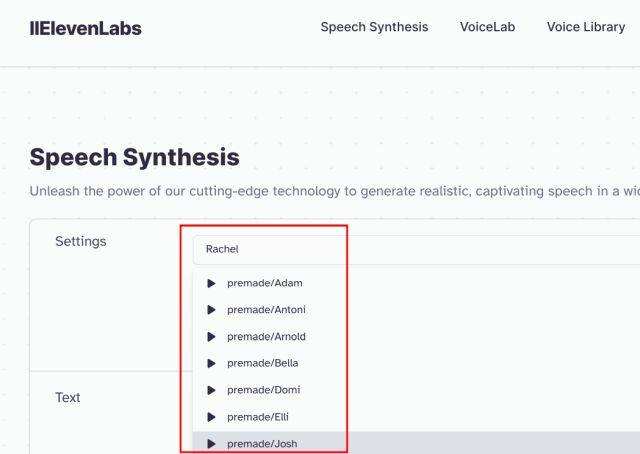The width and height of the screenshot is (640, 454).
Task: Play the Antoni voice sample
Action: tap(211, 310)
